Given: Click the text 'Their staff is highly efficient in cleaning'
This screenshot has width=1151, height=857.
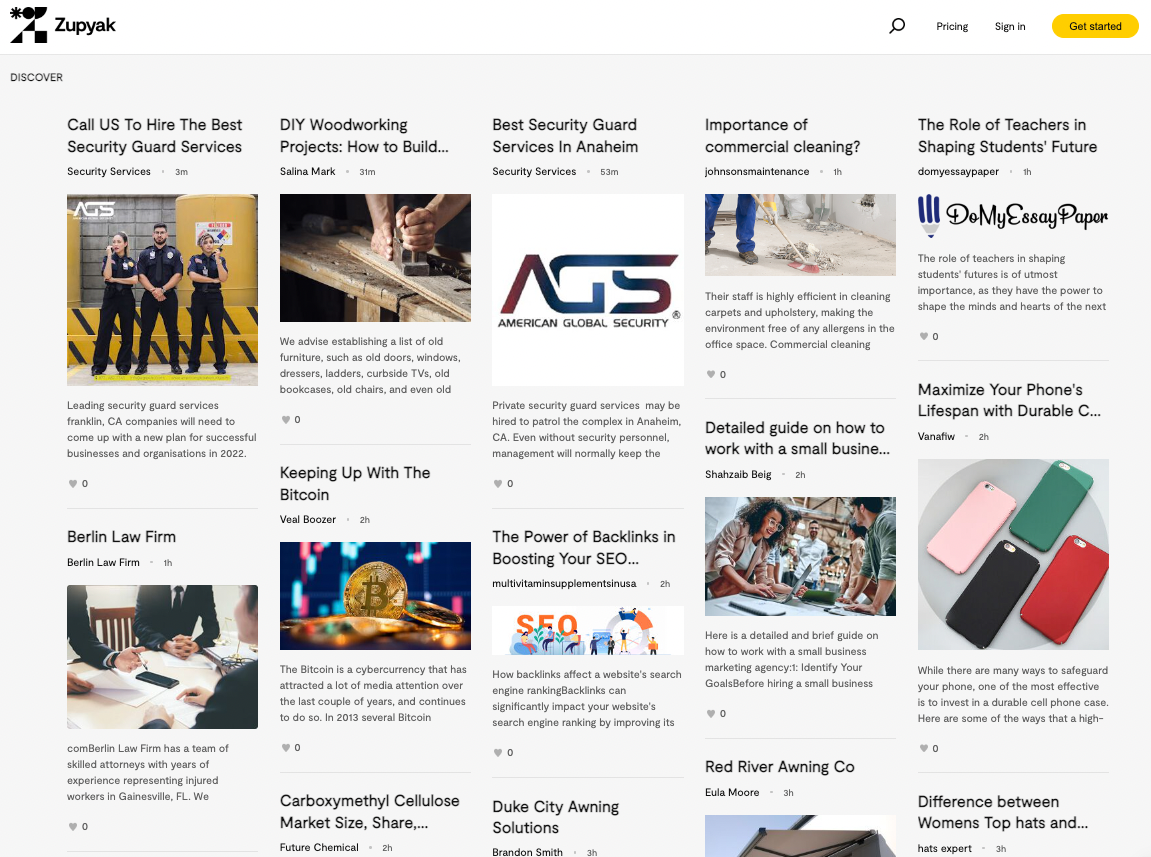Looking at the screenshot, I should click(797, 297).
